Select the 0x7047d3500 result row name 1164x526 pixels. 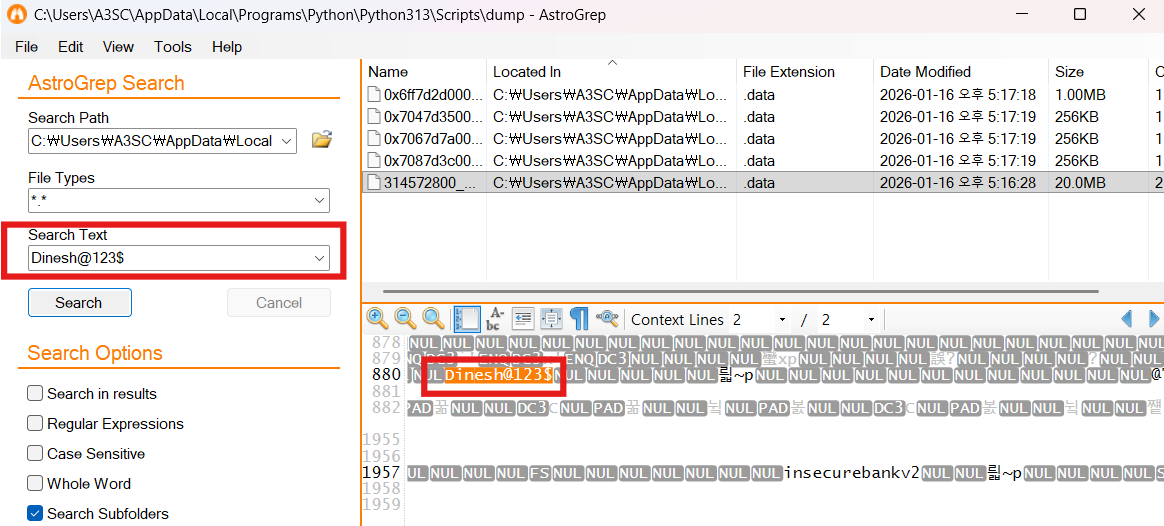point(434,117)
